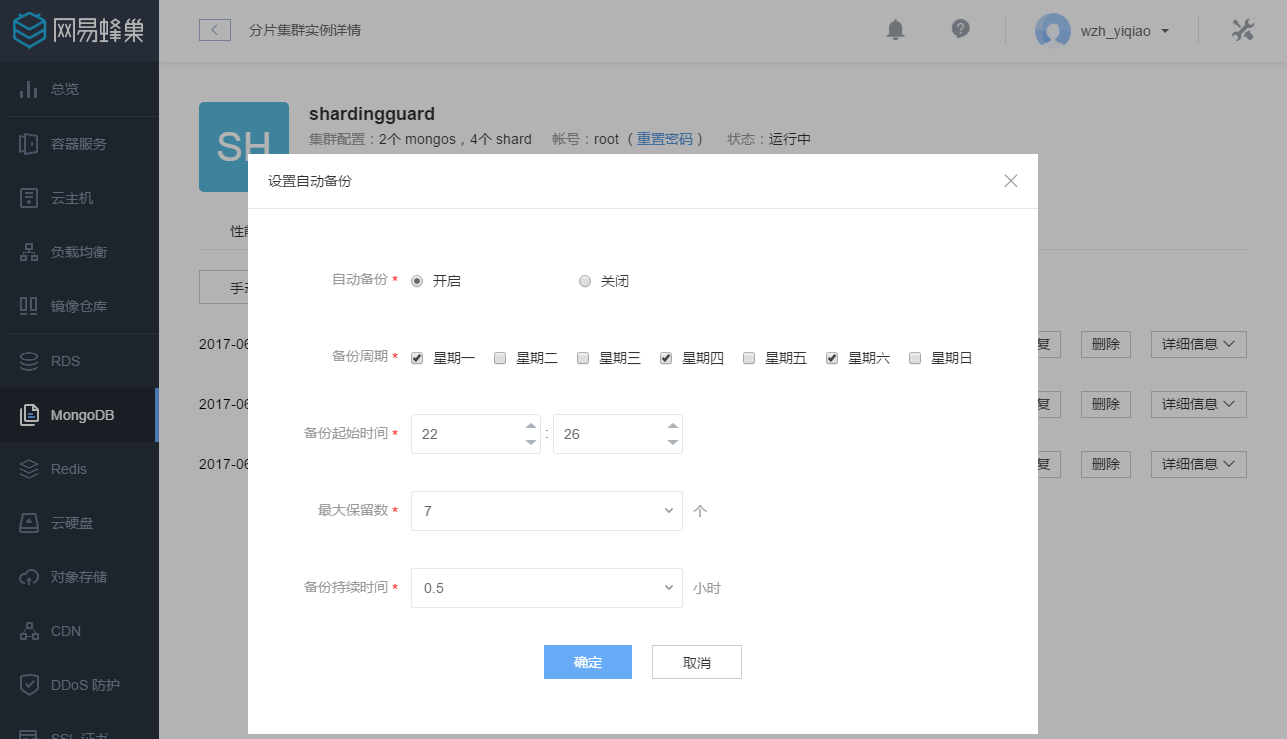Close the 设置自动备份 dialog
The height and width of the screenshot is (739, 1287).
1011,181
